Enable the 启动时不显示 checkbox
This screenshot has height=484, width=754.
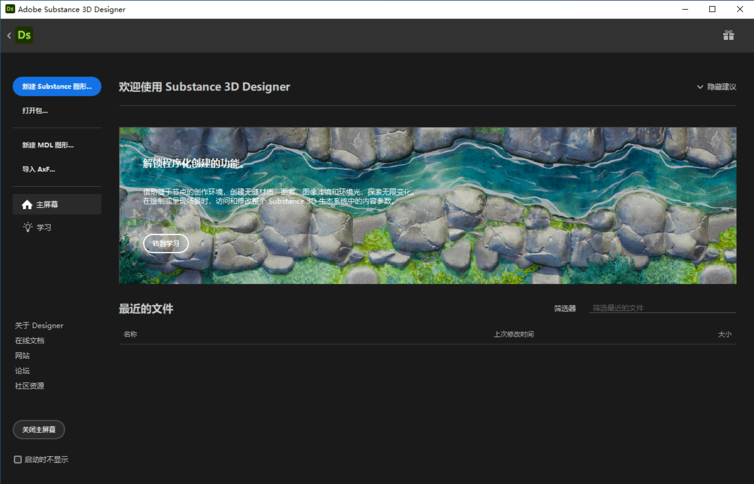(18, 459)
